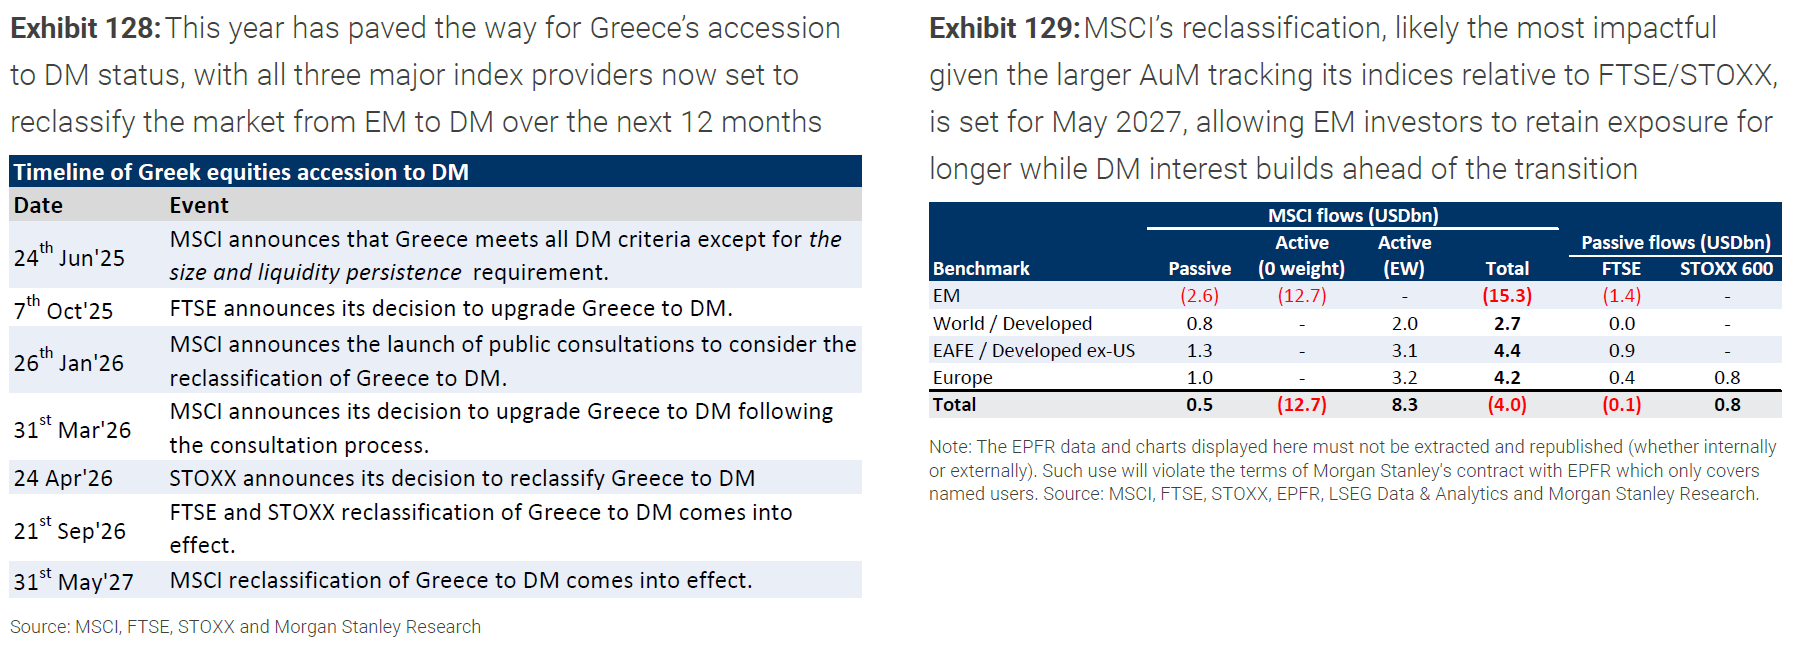Select the EAFE / Developed ex-US row label
Screen dimensions: 1805x653
click(1034, 351)
